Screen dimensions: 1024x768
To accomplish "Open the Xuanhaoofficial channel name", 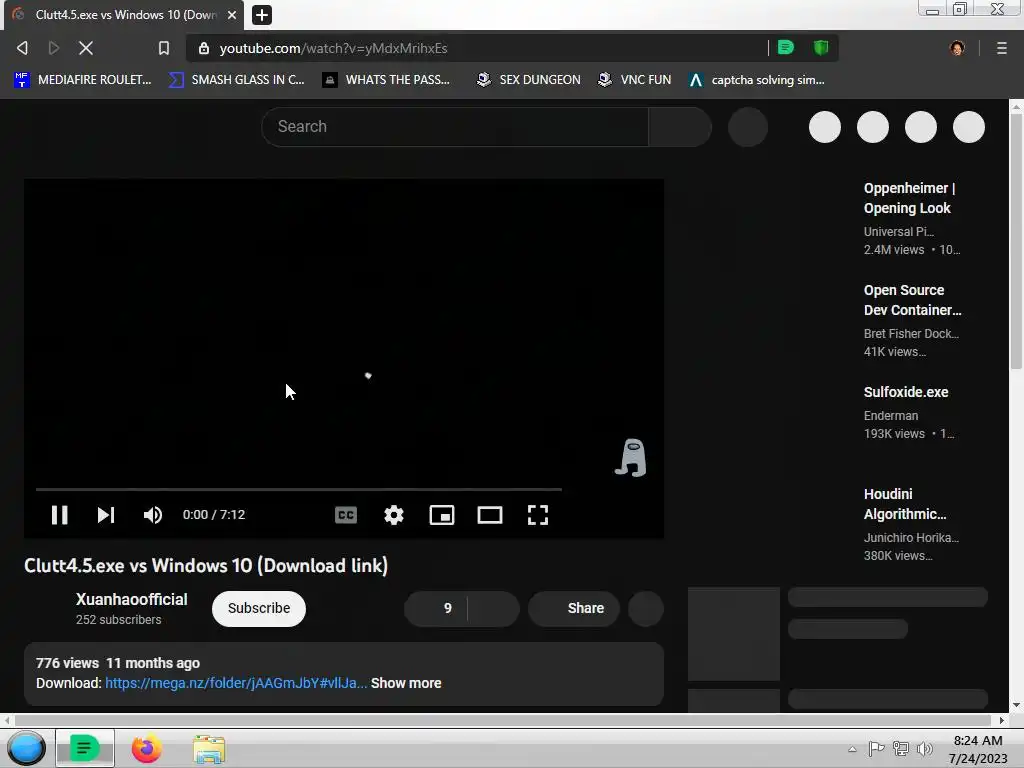I will click(131, 600).
